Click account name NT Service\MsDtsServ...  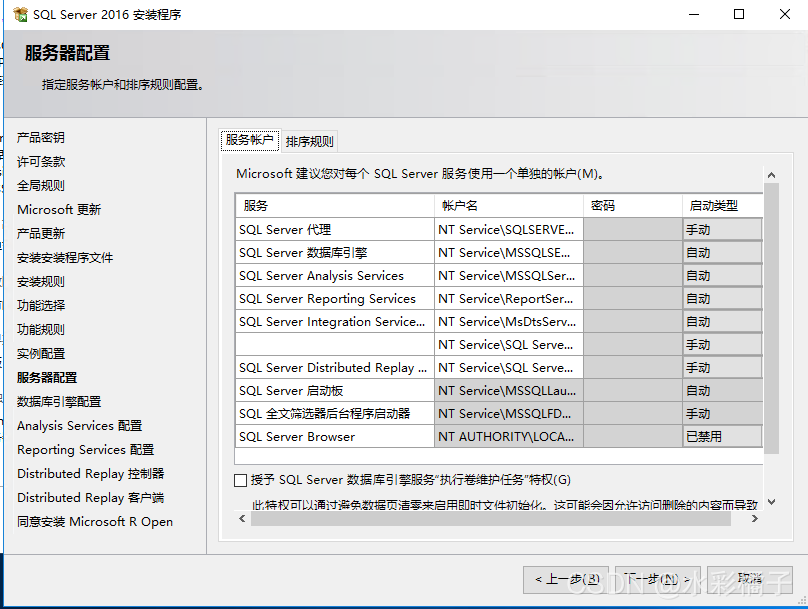tap(509, 322)
